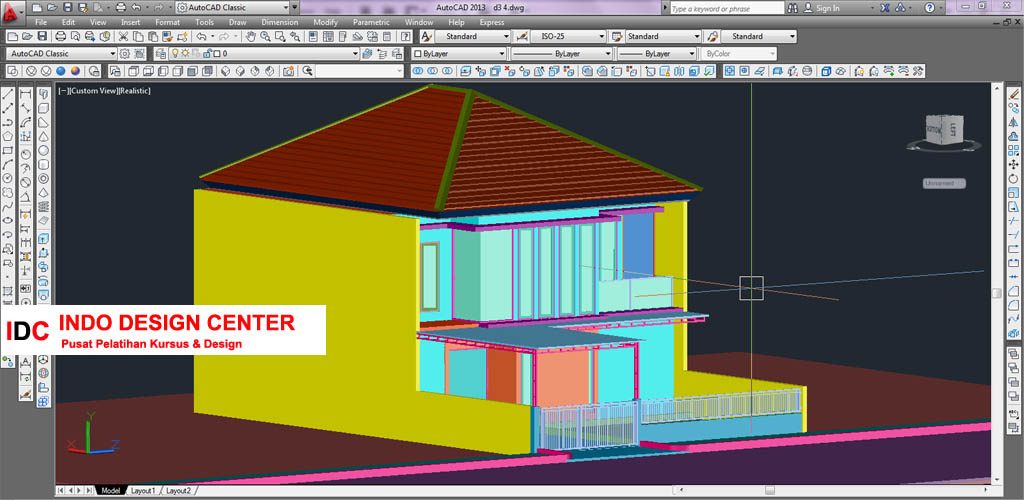This screenshot has height=500, width=1024.
Task: Select the Erase tool in Modify toolbar
Action: pyautogui.click(x=1014, y=95)
